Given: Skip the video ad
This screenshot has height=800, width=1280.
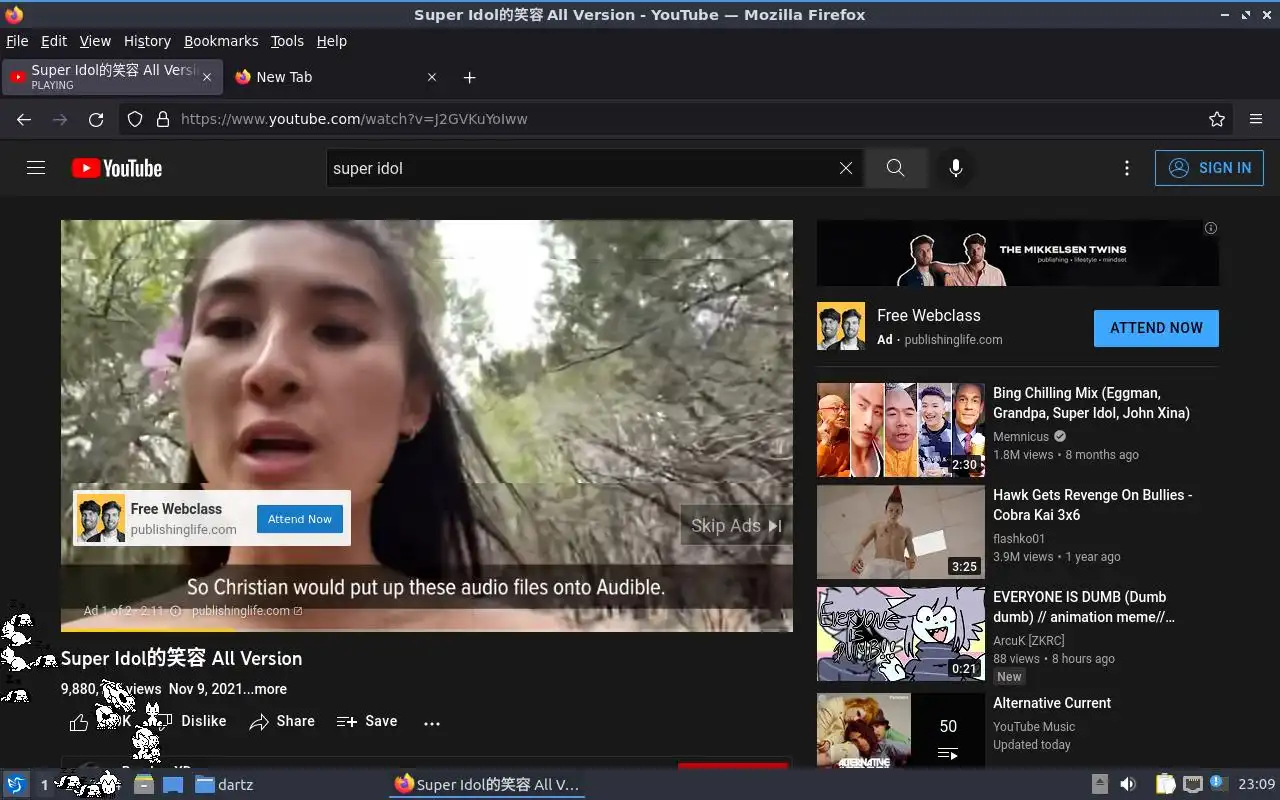Looking at the screenshot, I should coord(736,526).
